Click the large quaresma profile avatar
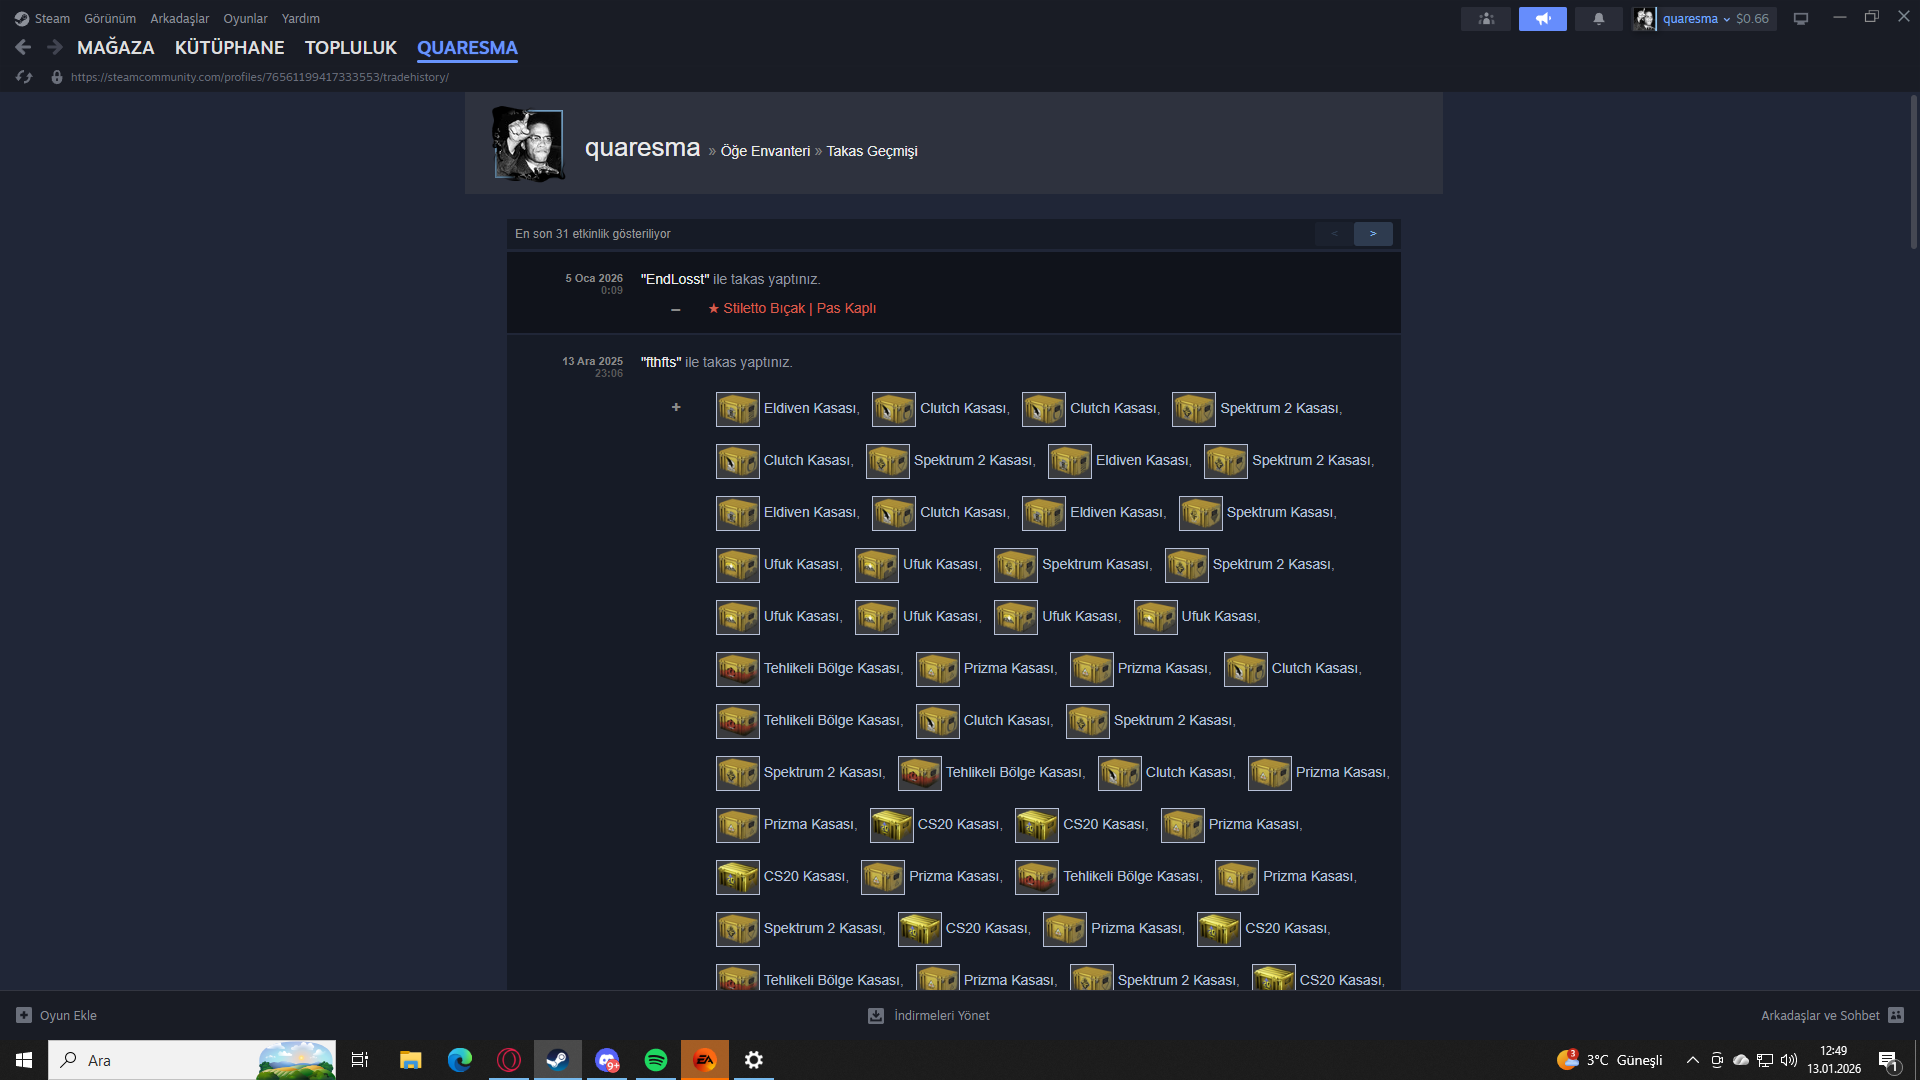 click(529, 144)
